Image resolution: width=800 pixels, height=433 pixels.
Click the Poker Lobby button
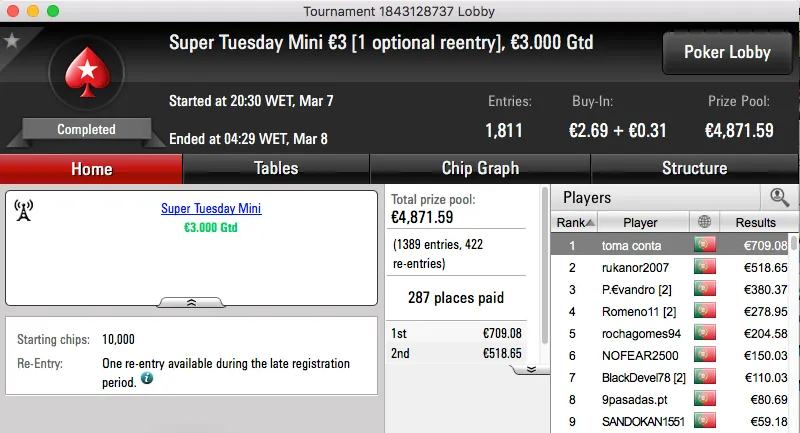pos(726,53)
